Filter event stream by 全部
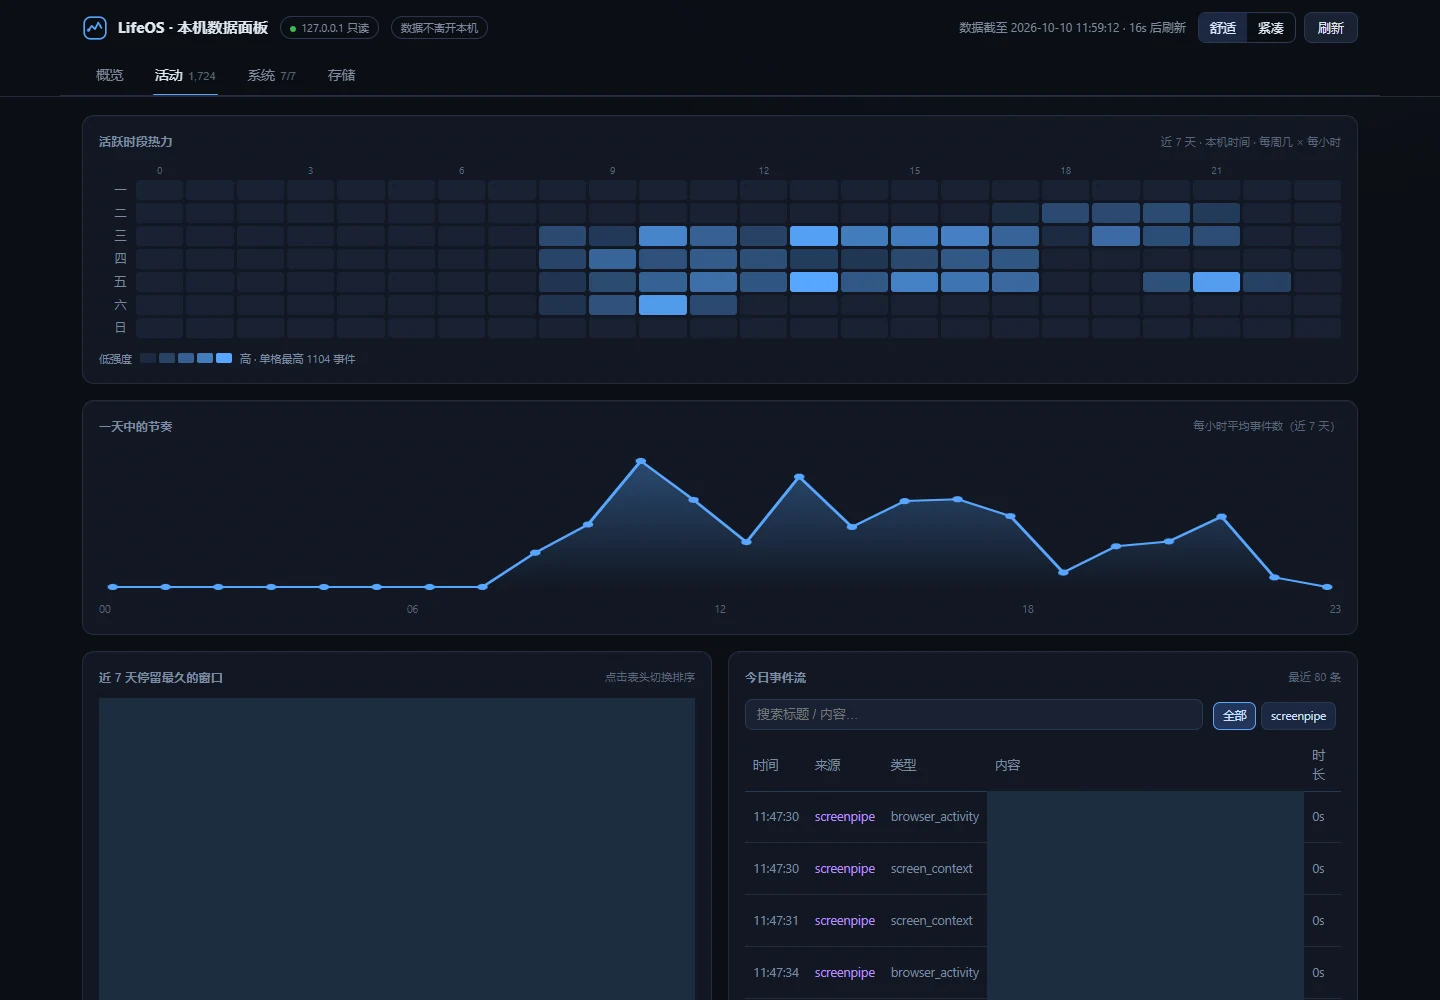Viewport: 1440px width, 1000px height. [x=1234, y=716]
